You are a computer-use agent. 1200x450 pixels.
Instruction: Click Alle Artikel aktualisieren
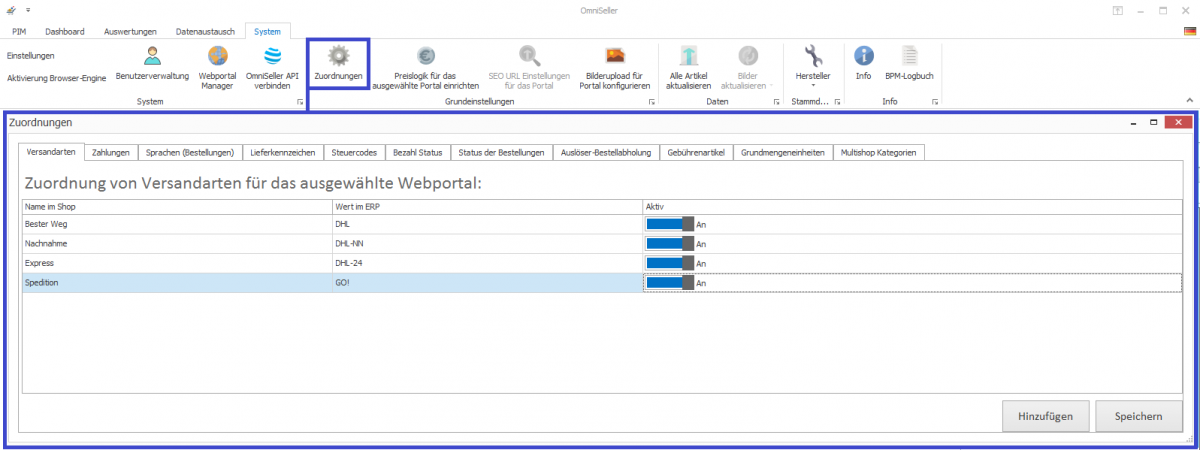688,58
